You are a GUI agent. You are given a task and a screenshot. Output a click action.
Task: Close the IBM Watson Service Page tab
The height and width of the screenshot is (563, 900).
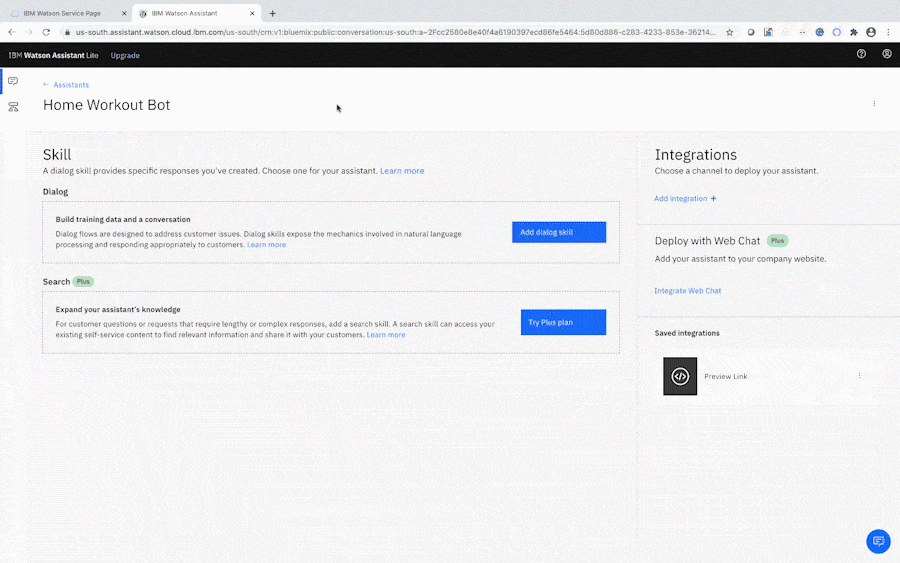coord(124,13)
